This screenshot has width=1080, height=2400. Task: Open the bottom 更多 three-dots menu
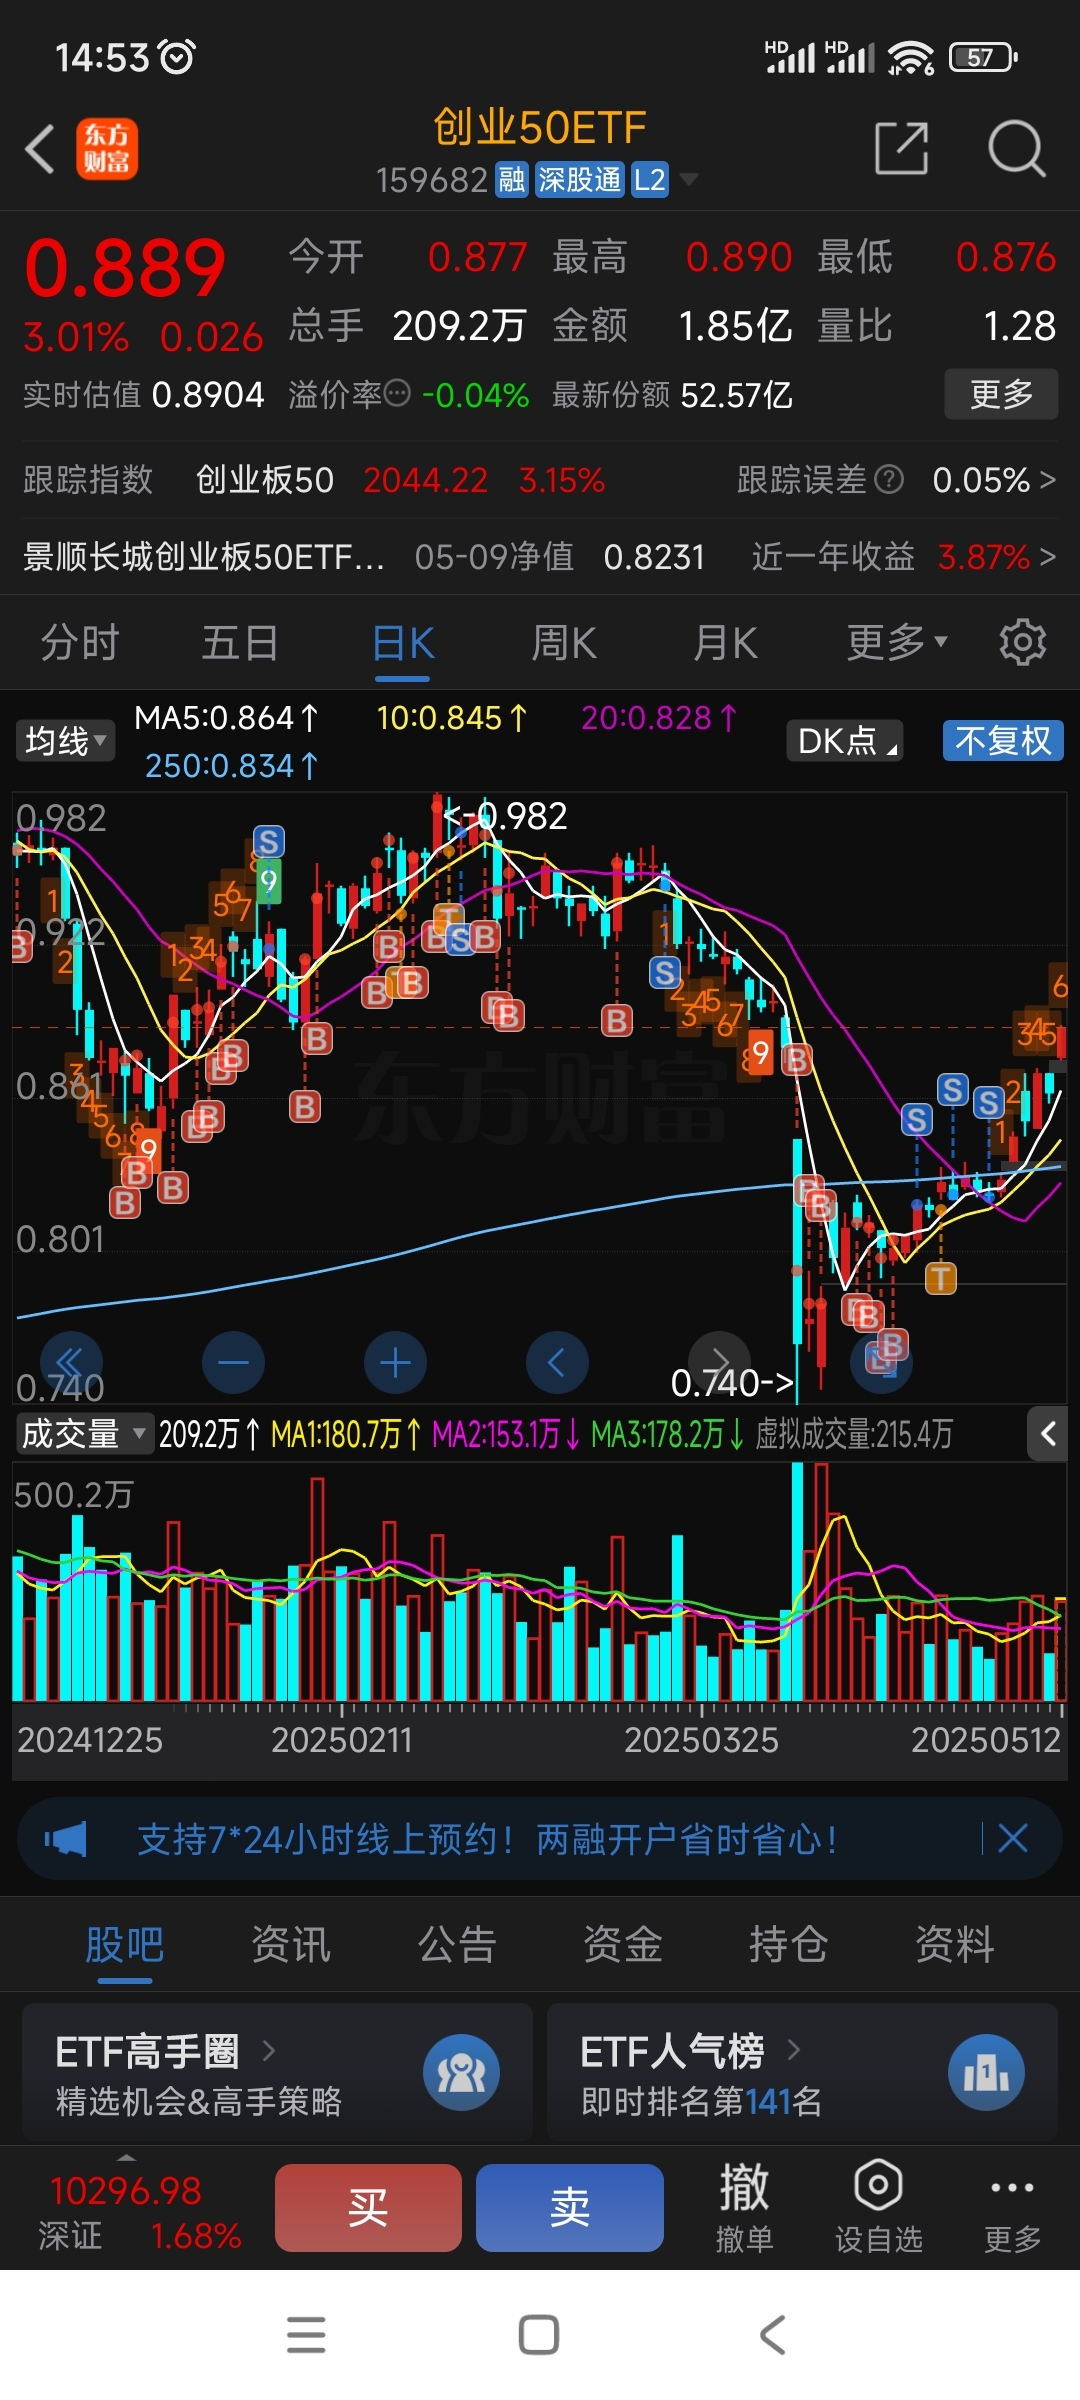(x=1012, y=2208)
